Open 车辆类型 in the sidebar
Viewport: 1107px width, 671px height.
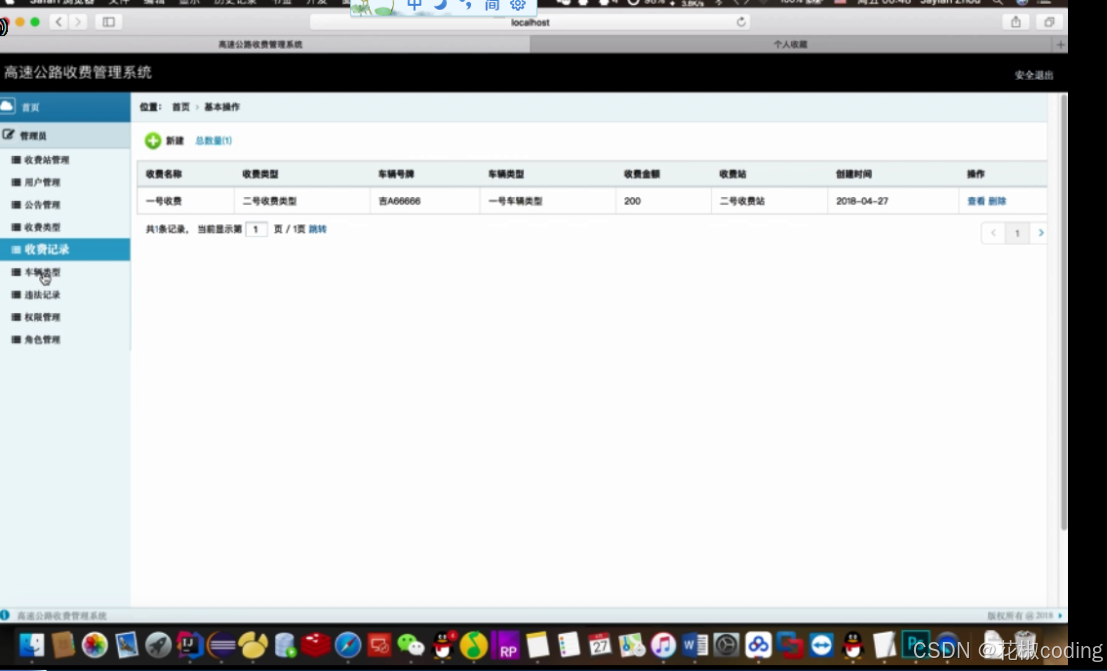coord(42,272)
